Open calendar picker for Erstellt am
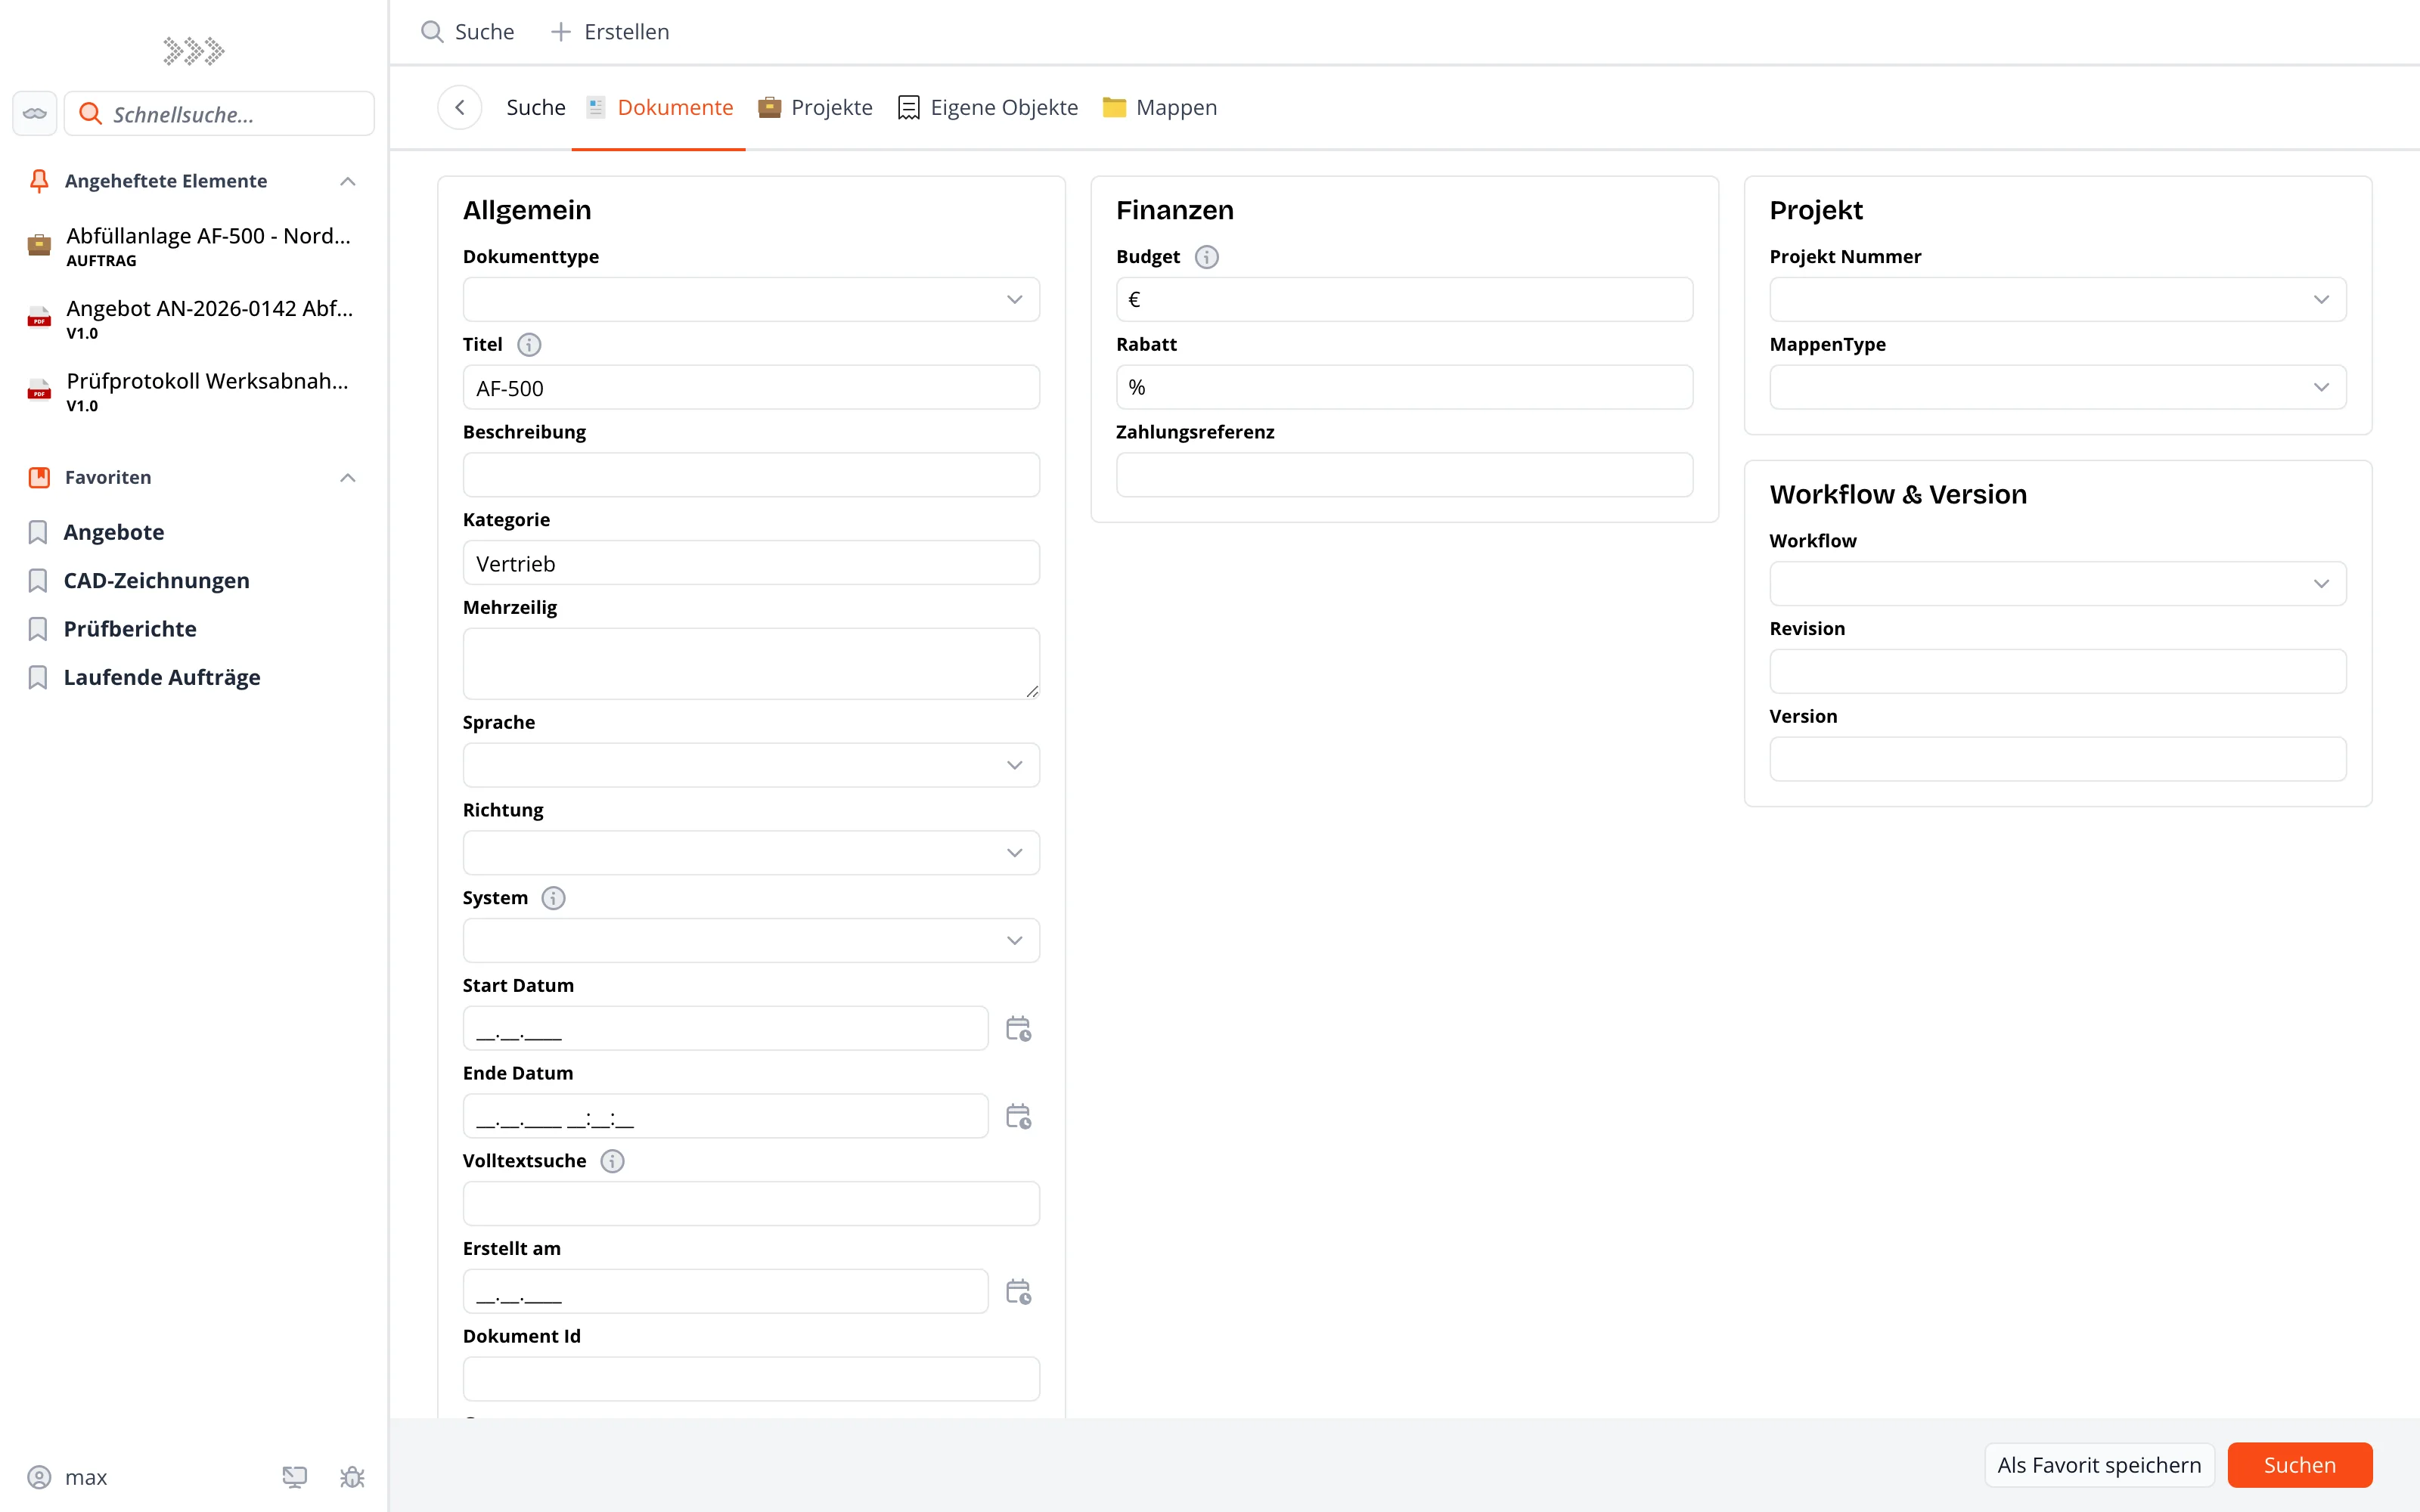Image resolution: width=2420 pixels, height=1512 pixels. 1018,1292
